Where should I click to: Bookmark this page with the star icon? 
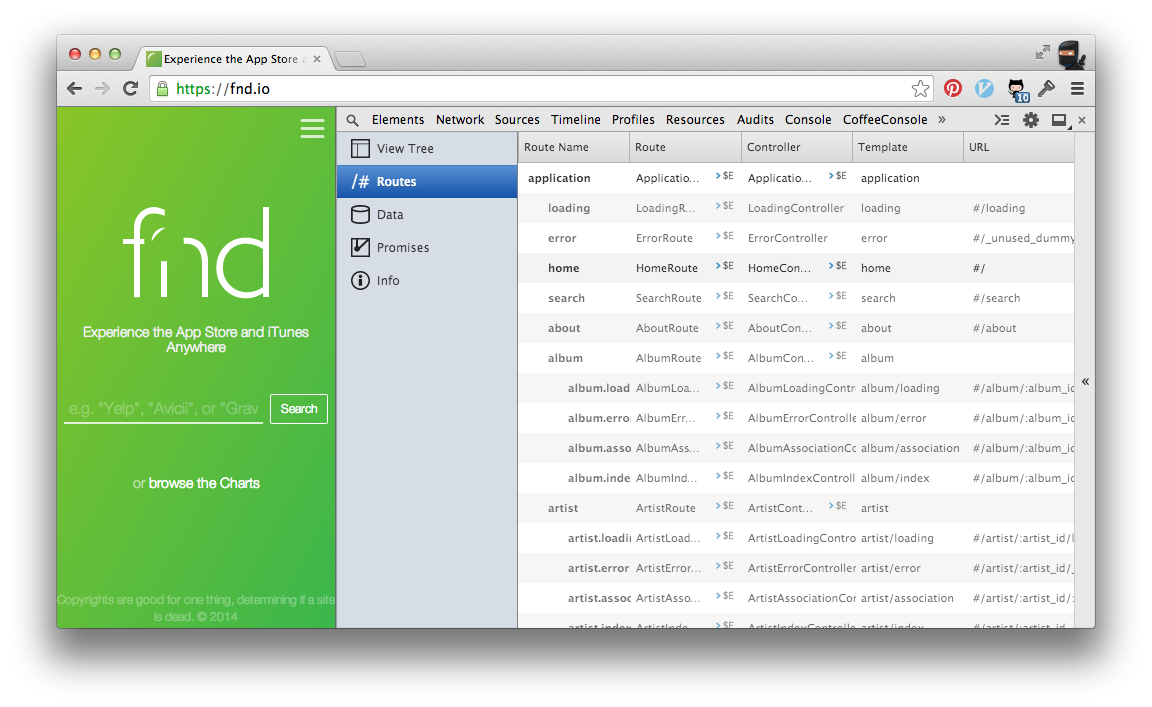coord(920,89)
